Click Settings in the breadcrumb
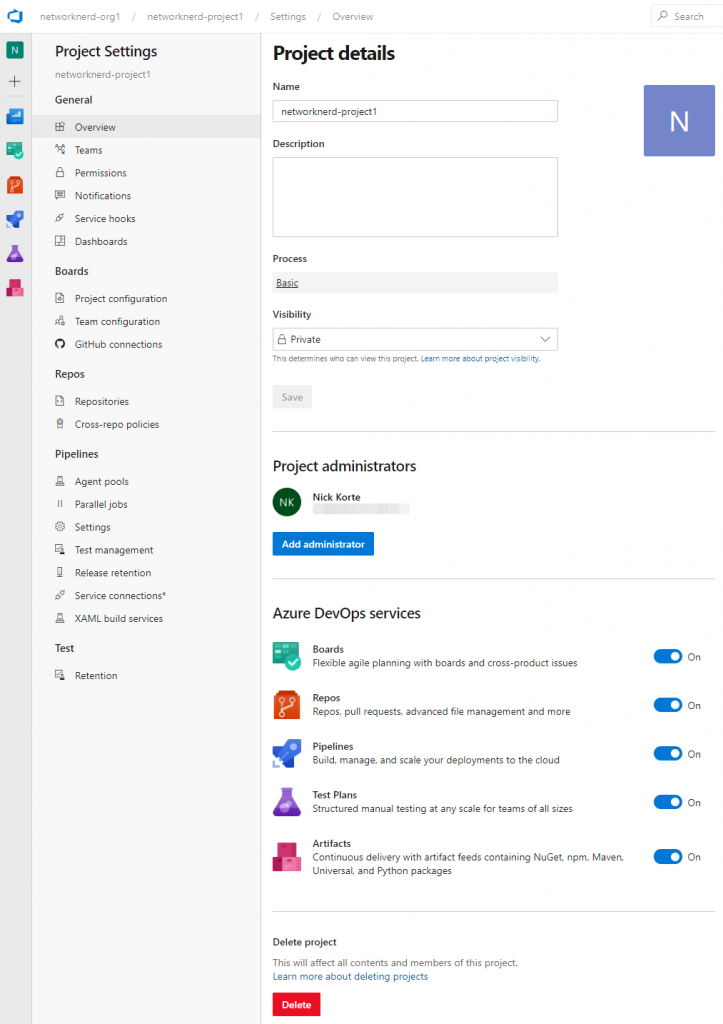Screen dimensions: 723x1024 [288, 16]
